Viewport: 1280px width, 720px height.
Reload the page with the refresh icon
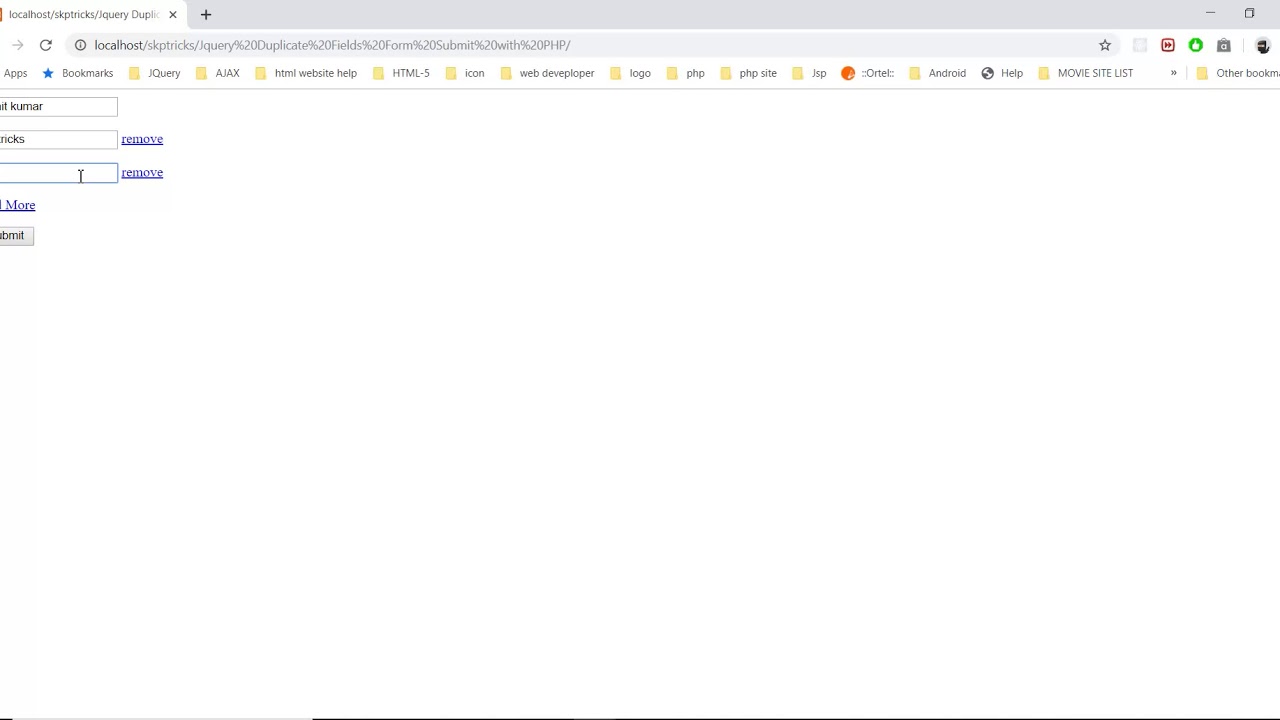[45, 45]
